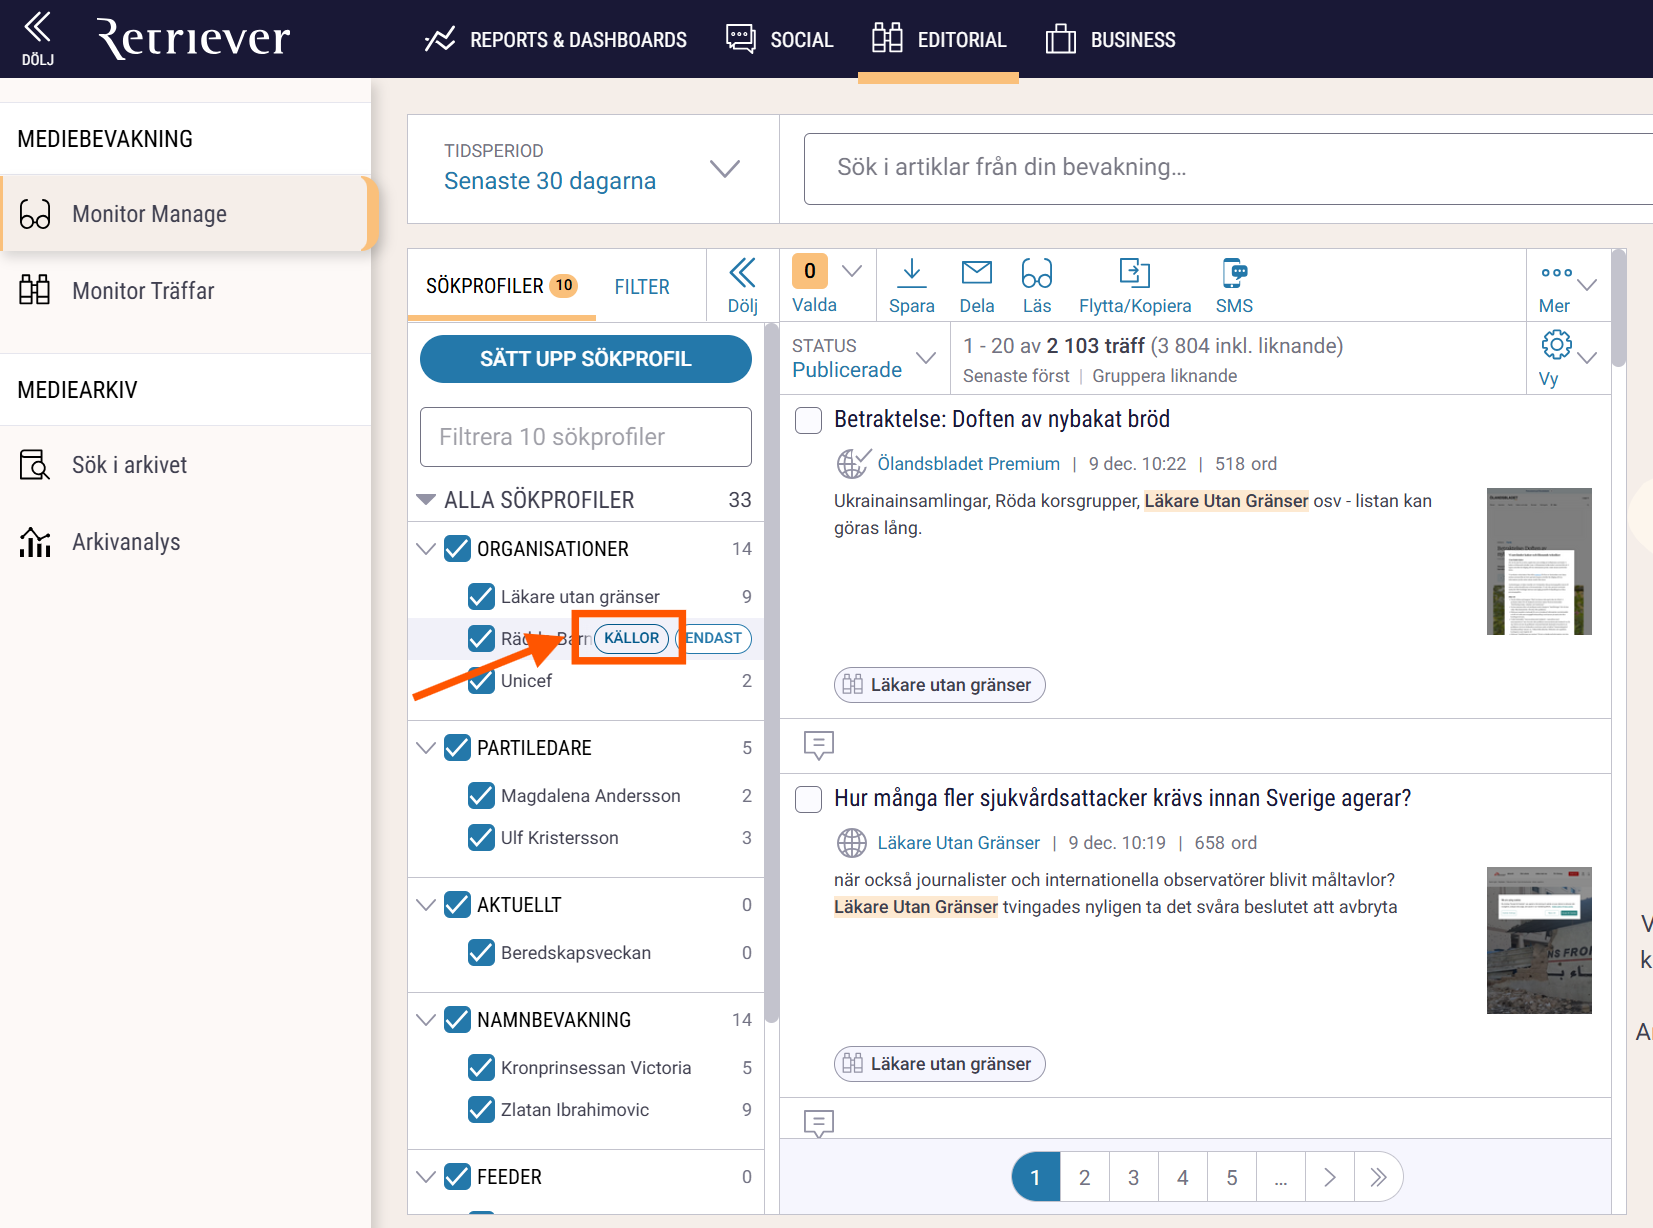The height and width of the screenshot is (1228, 1653).
Task: Click the Sätt upp sökprofil button
Action: (586, 359)
